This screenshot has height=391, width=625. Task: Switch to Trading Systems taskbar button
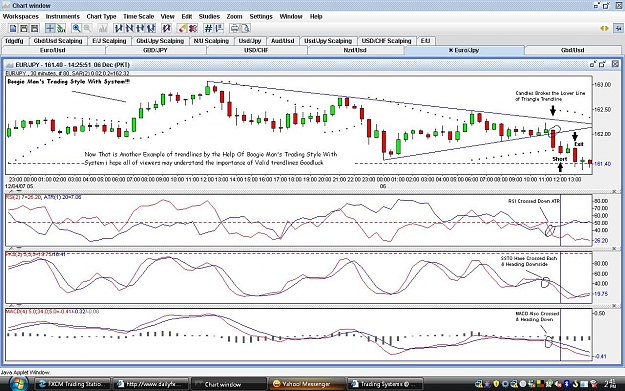pyautogui.click(x=384, y=384)
